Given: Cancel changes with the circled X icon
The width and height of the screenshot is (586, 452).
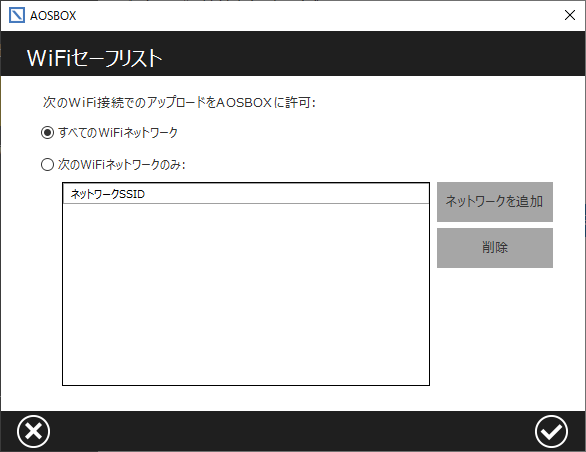Looking at the screenshot, I should [x=33, y=431].
